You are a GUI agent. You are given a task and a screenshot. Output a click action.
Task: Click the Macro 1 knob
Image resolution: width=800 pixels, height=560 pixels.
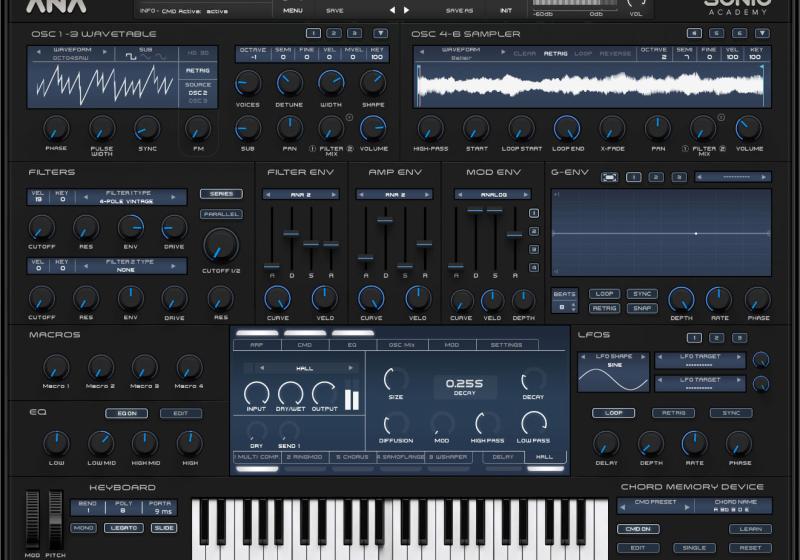(x=56, y=367)
